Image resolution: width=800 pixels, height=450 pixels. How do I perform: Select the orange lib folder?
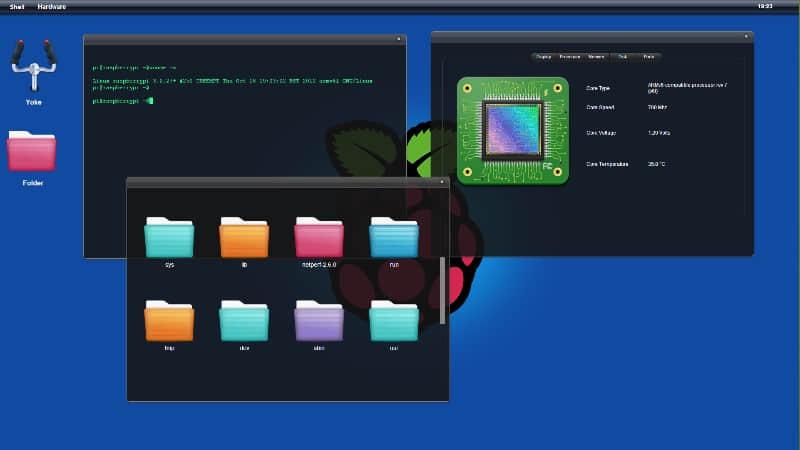click(244, 238)
